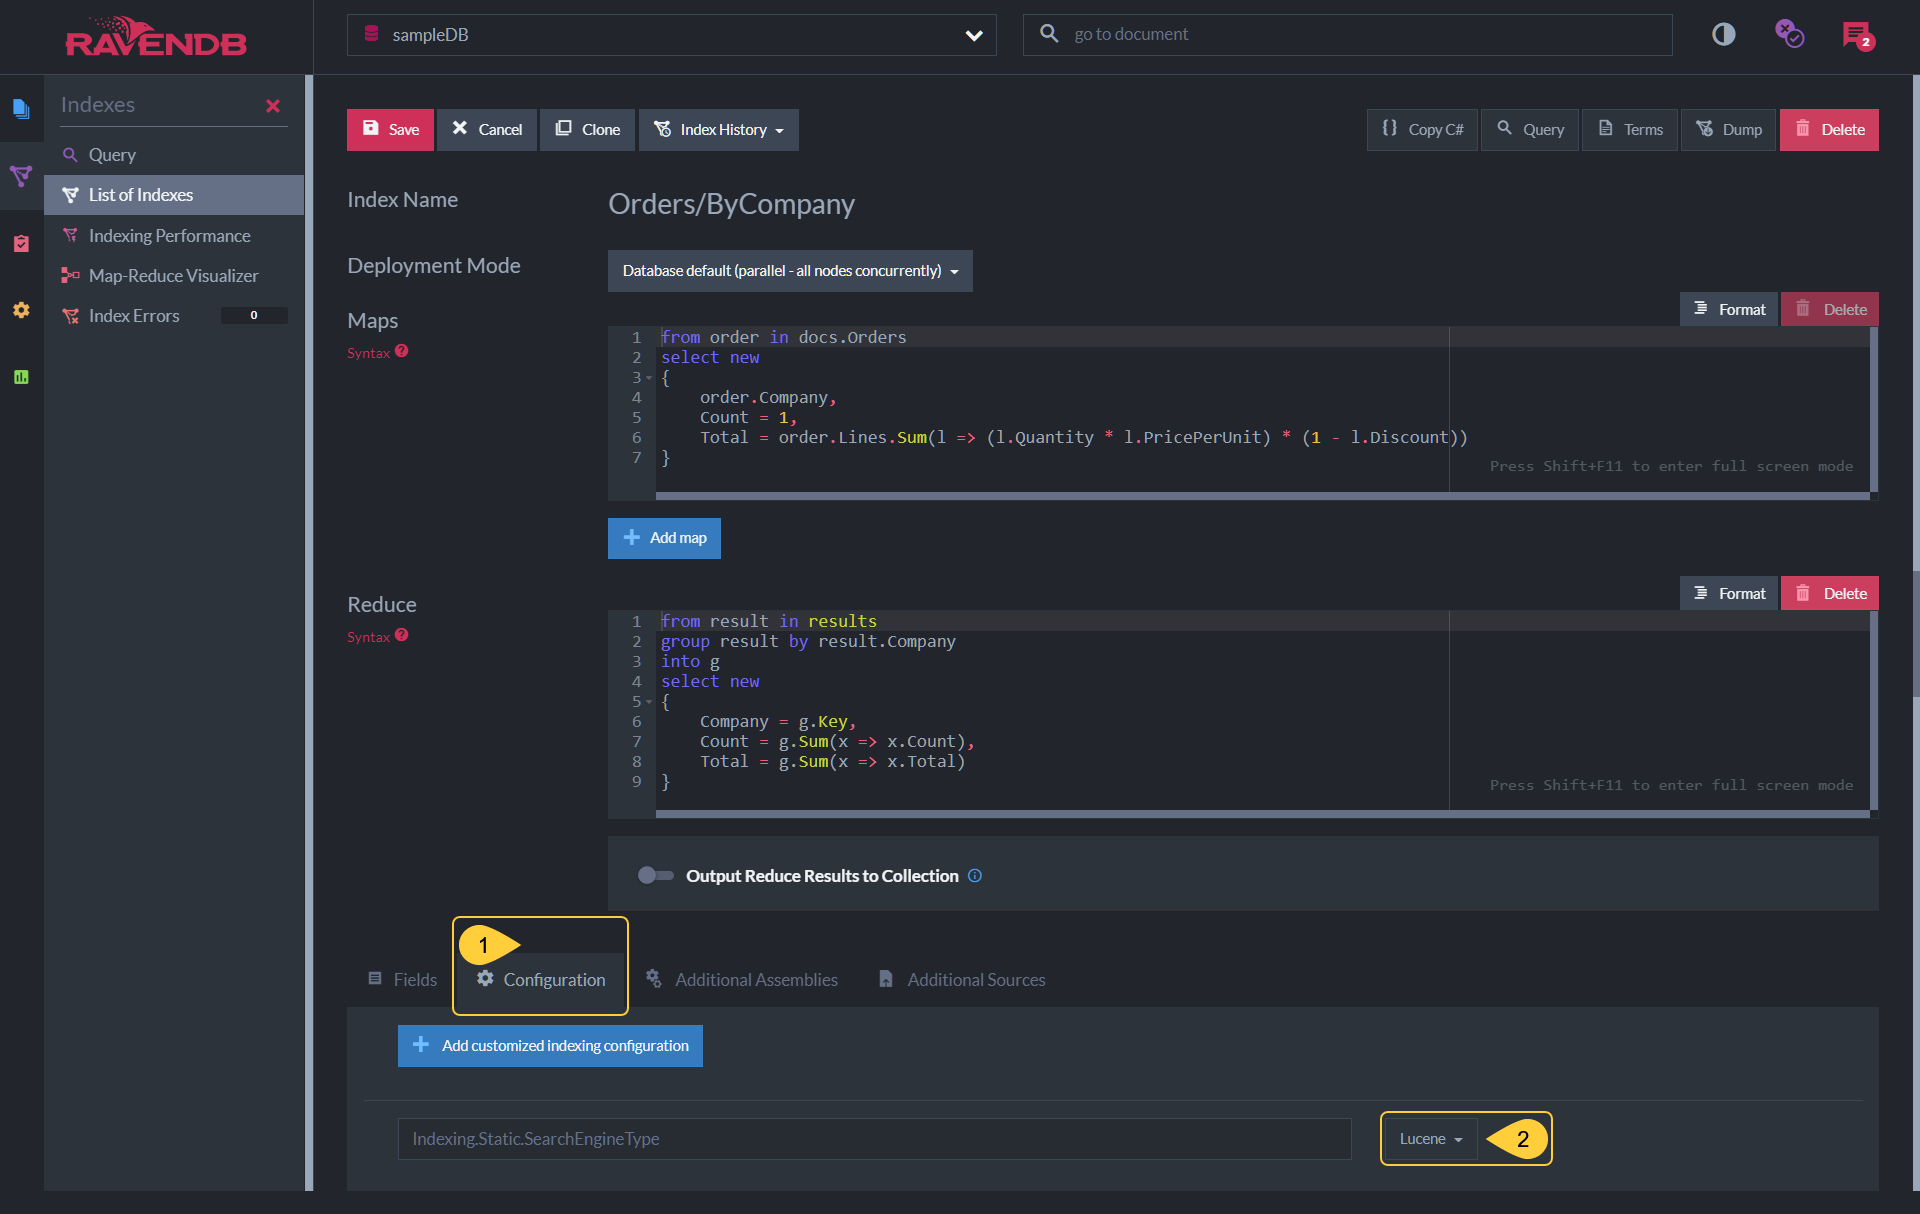The height and width of the screenshot is (1214, 1920).
Task: Switch to the Configuration tab
Action: 541,980
